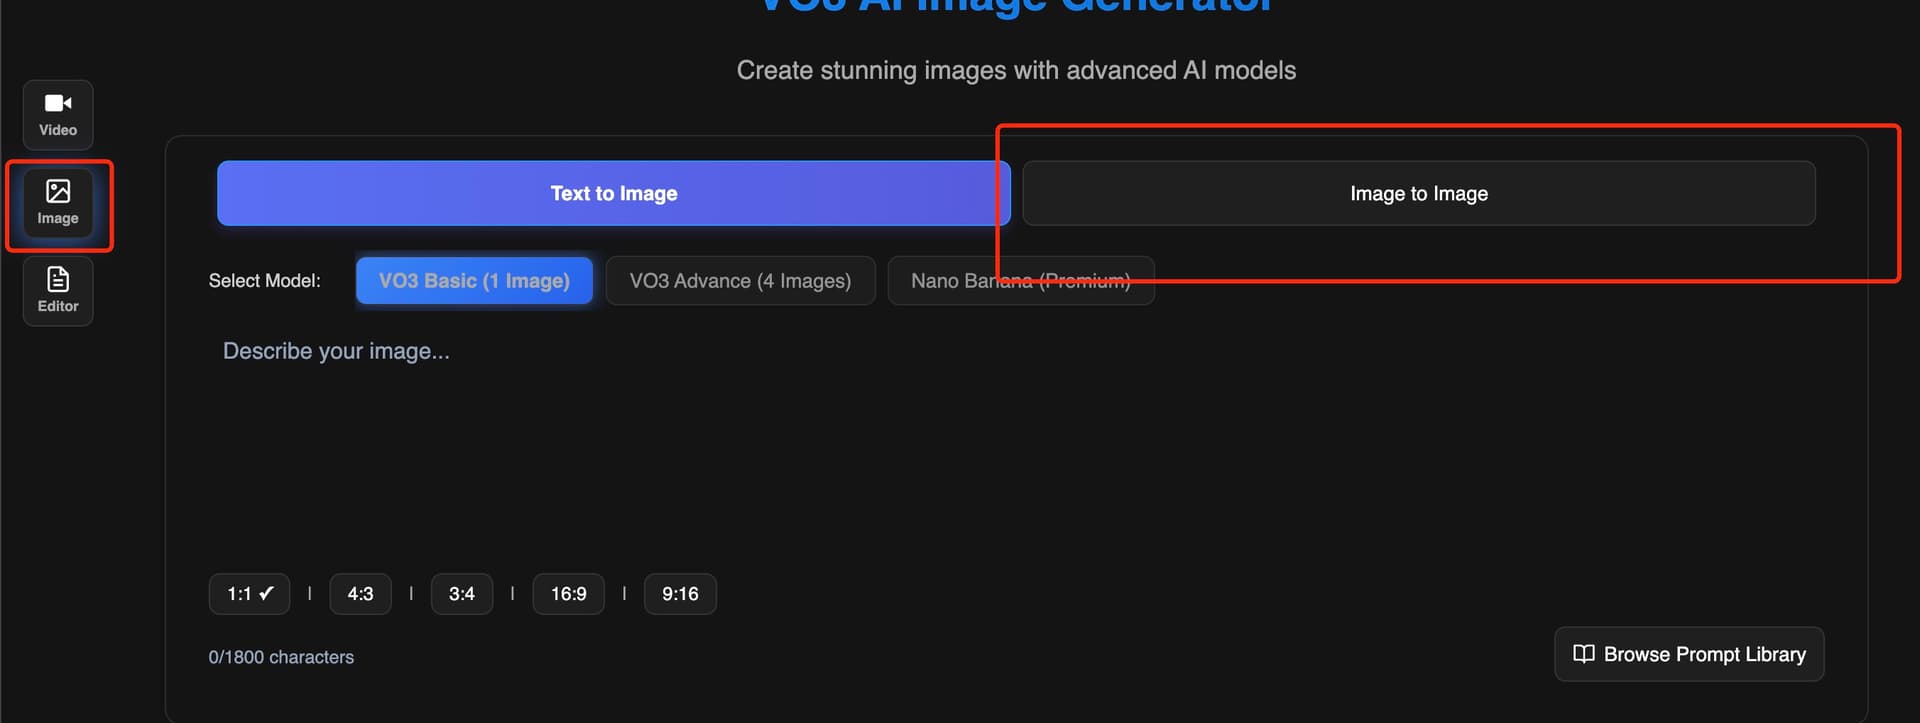
Task: Click the video camera icon above Video label
Action: [57, 101]
